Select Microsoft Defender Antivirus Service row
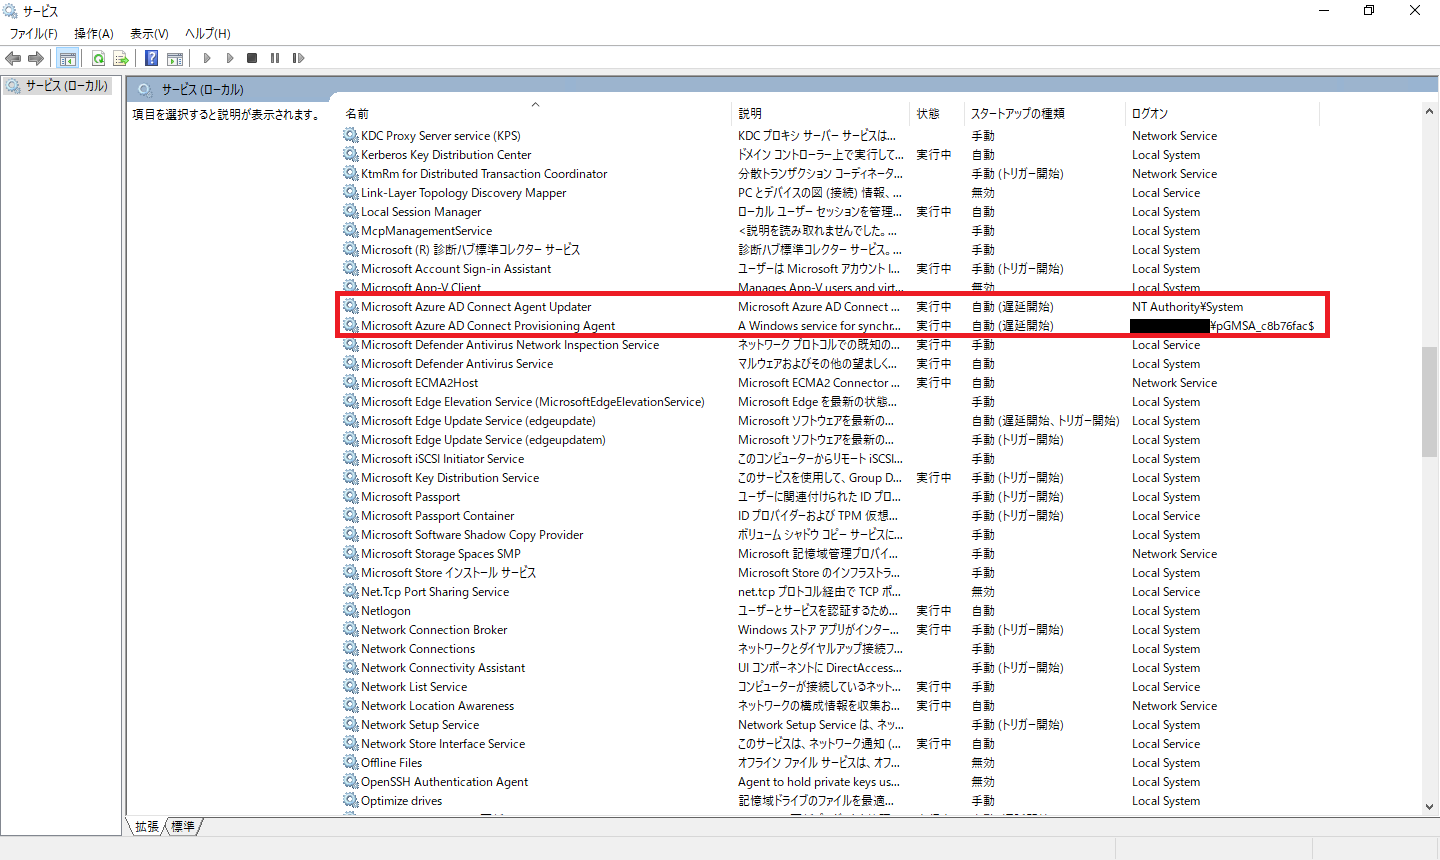Screen dimensions: 1440x860 tap(457, 363)
